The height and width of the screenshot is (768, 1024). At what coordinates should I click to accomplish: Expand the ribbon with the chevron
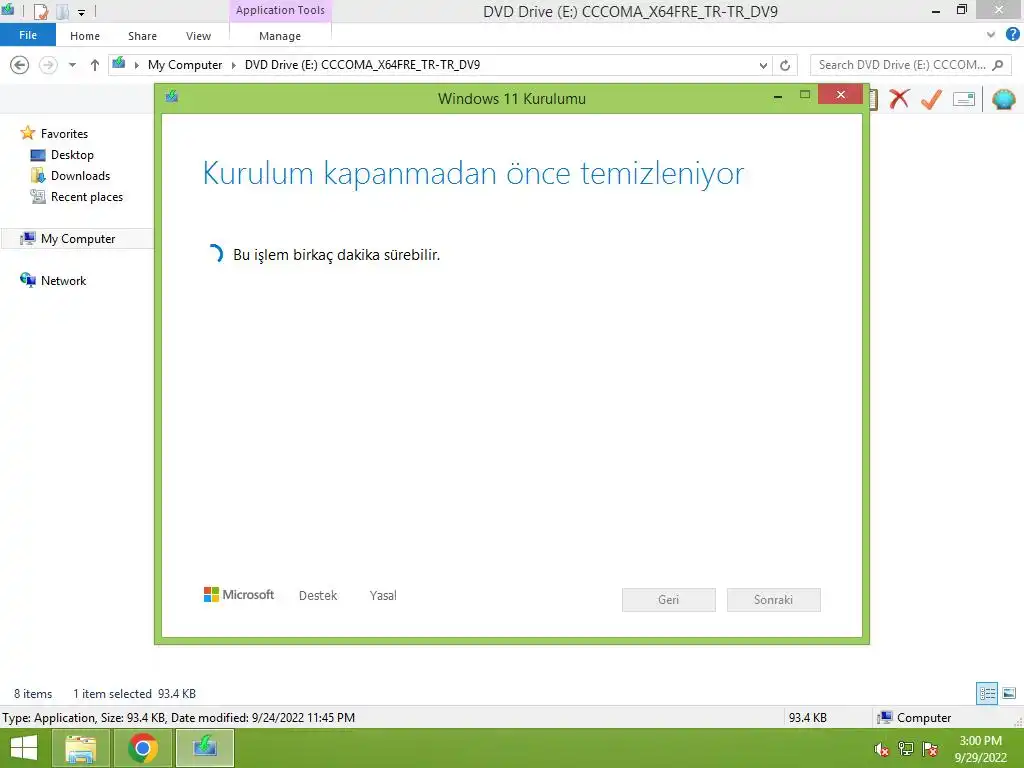(x=991, y=35)
